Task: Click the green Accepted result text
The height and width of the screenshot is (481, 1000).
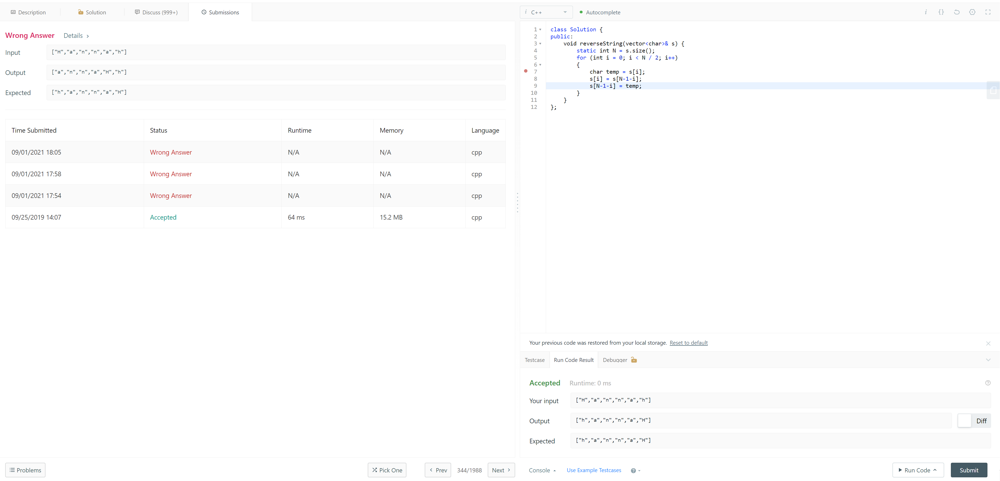Action: pos(545,383)
